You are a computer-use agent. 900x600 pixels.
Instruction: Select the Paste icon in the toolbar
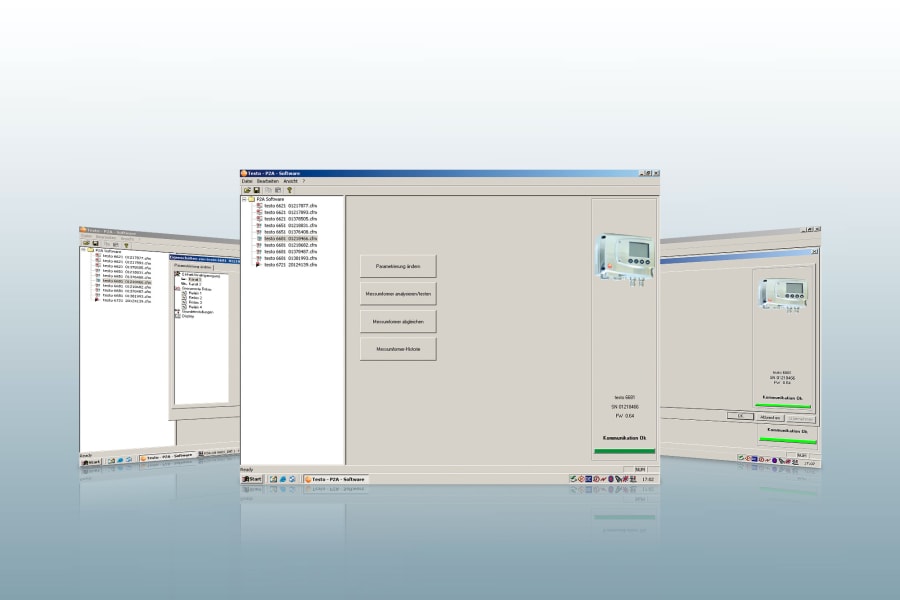(x=277, y=189)
